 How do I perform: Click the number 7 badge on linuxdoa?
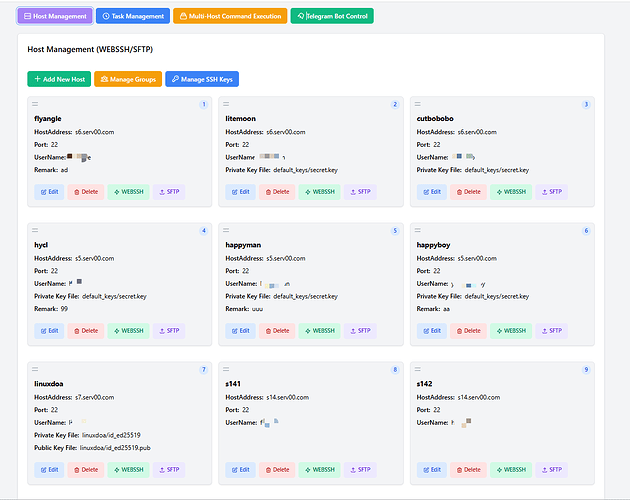coord(204,370)
